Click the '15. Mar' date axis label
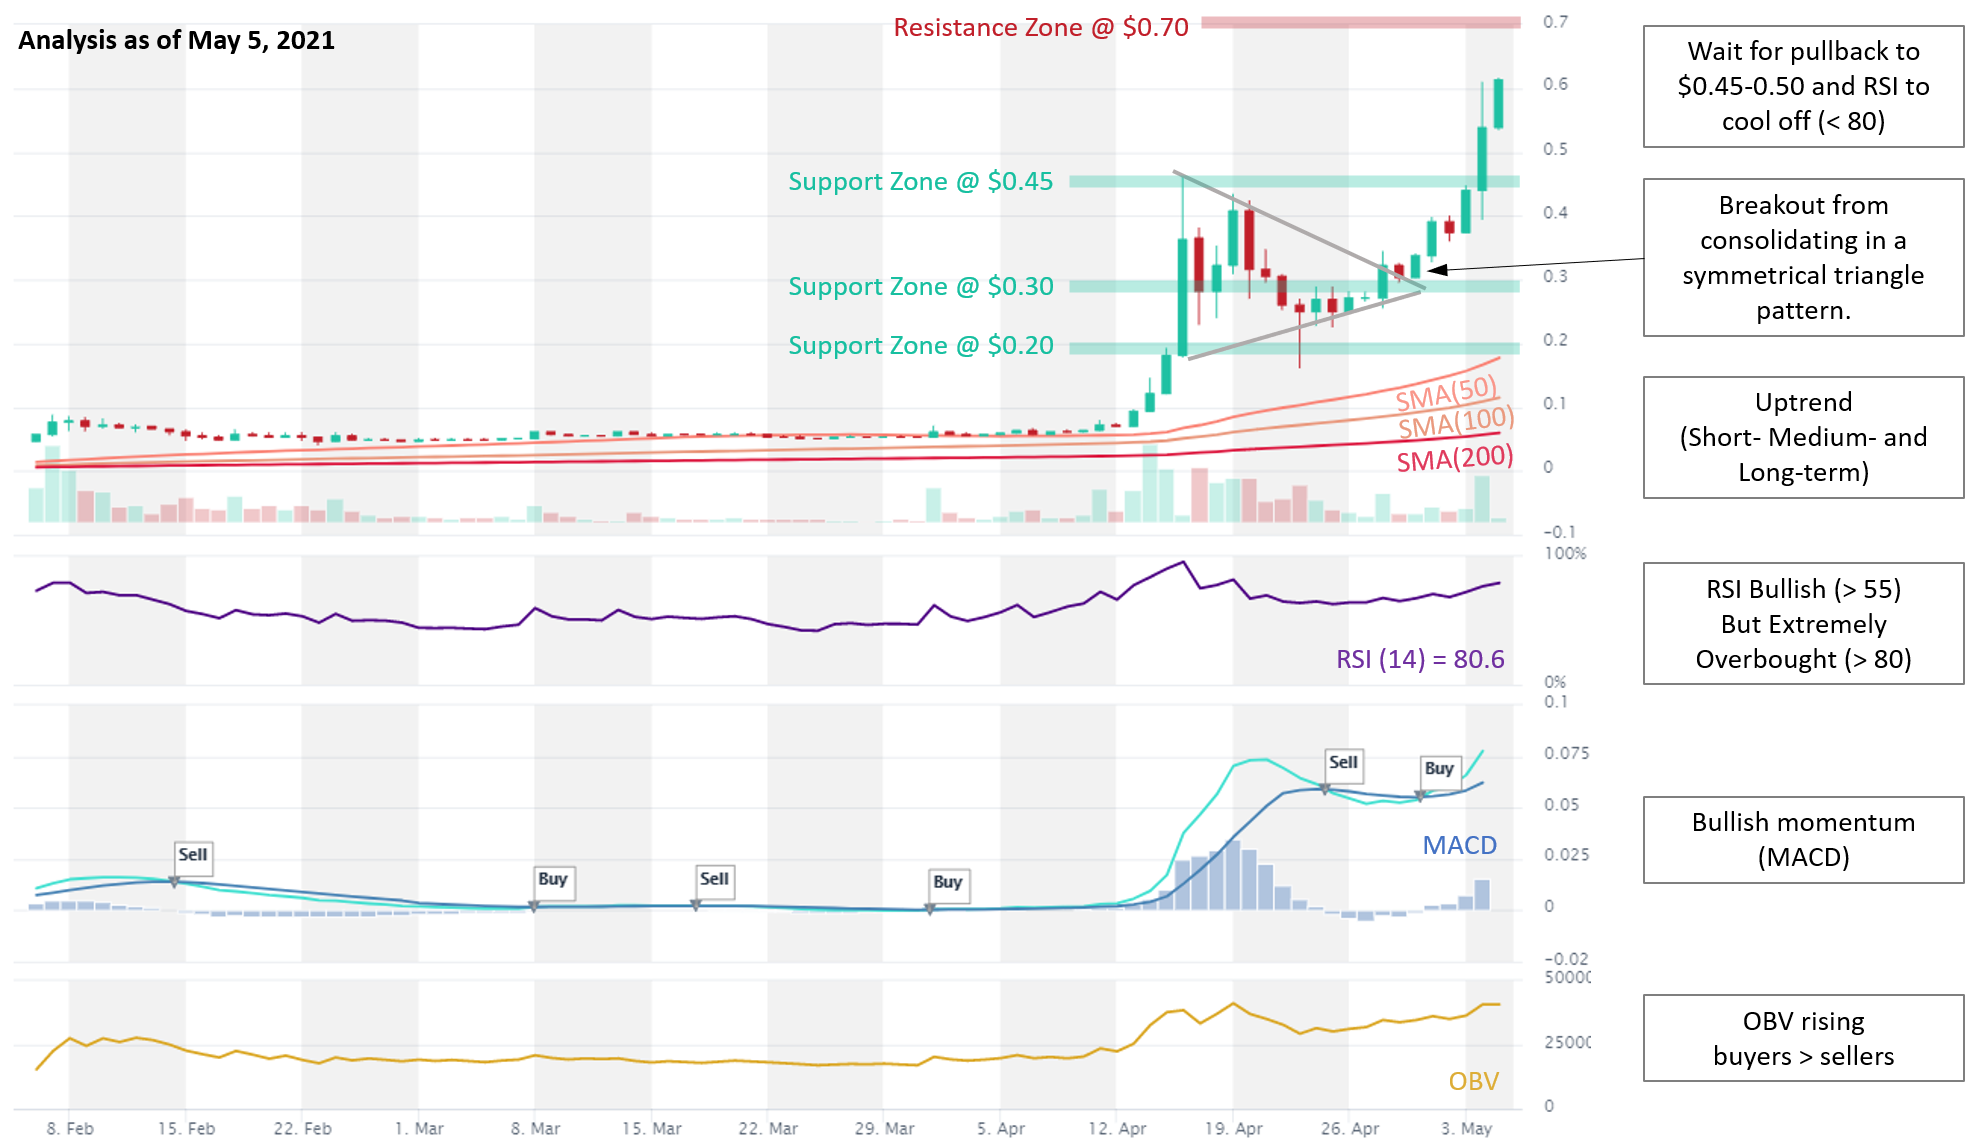Image resolution: width=1965 pixels, height=1139 pixels. (652, 1128)
